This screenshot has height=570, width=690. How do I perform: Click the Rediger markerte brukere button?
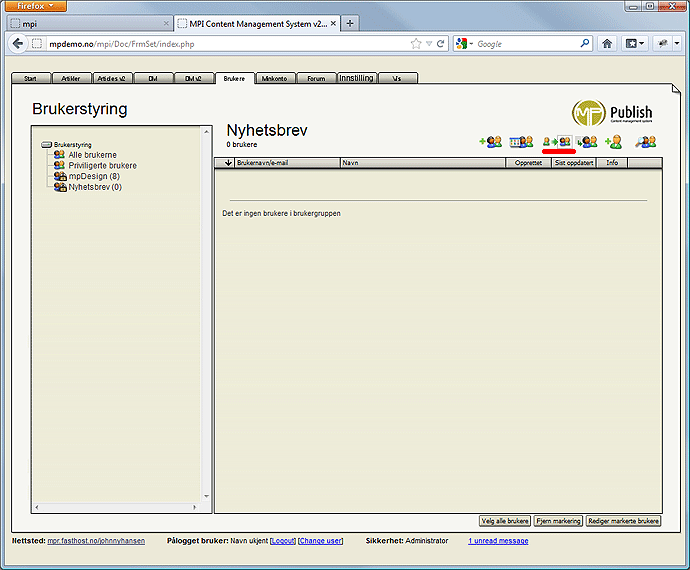tap(624, 521)
